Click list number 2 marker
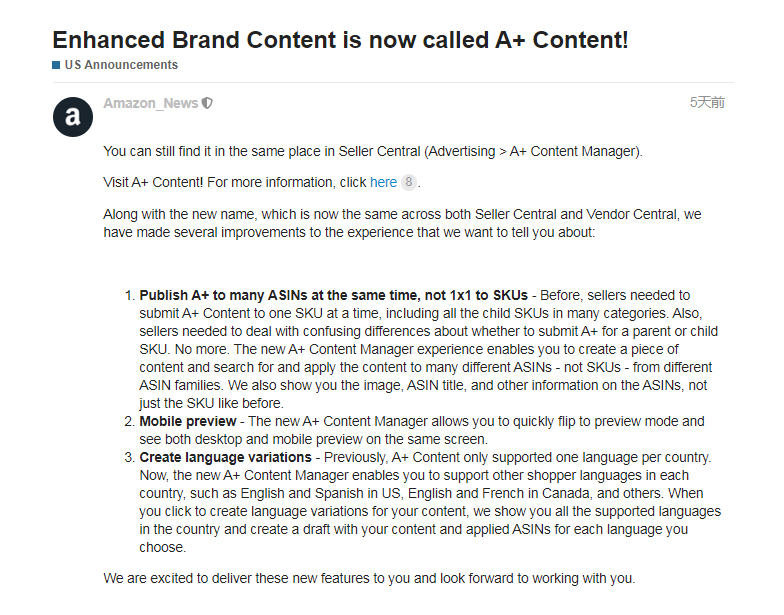 (x=130, y=422)
